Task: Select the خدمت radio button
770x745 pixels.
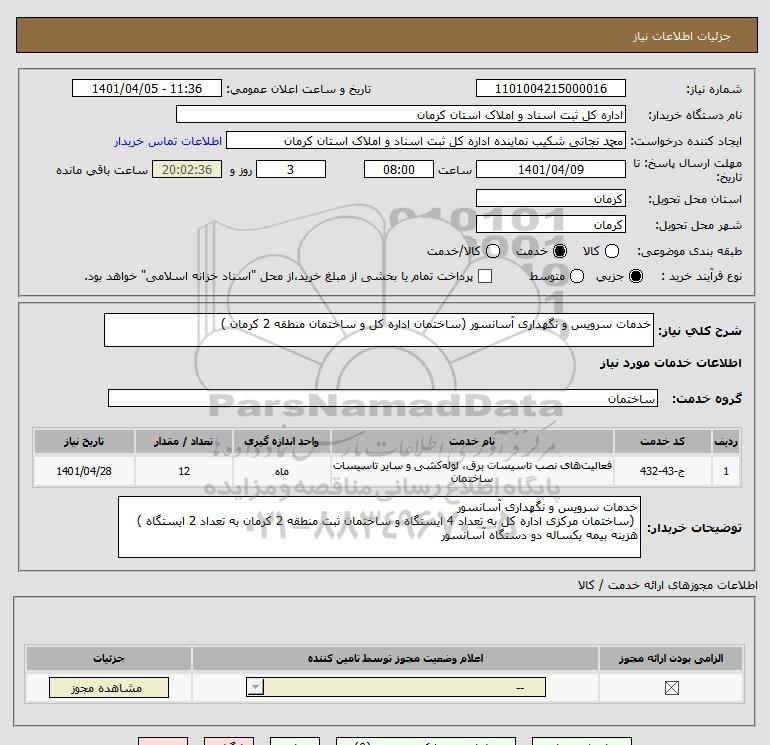Action: point(560,251)
